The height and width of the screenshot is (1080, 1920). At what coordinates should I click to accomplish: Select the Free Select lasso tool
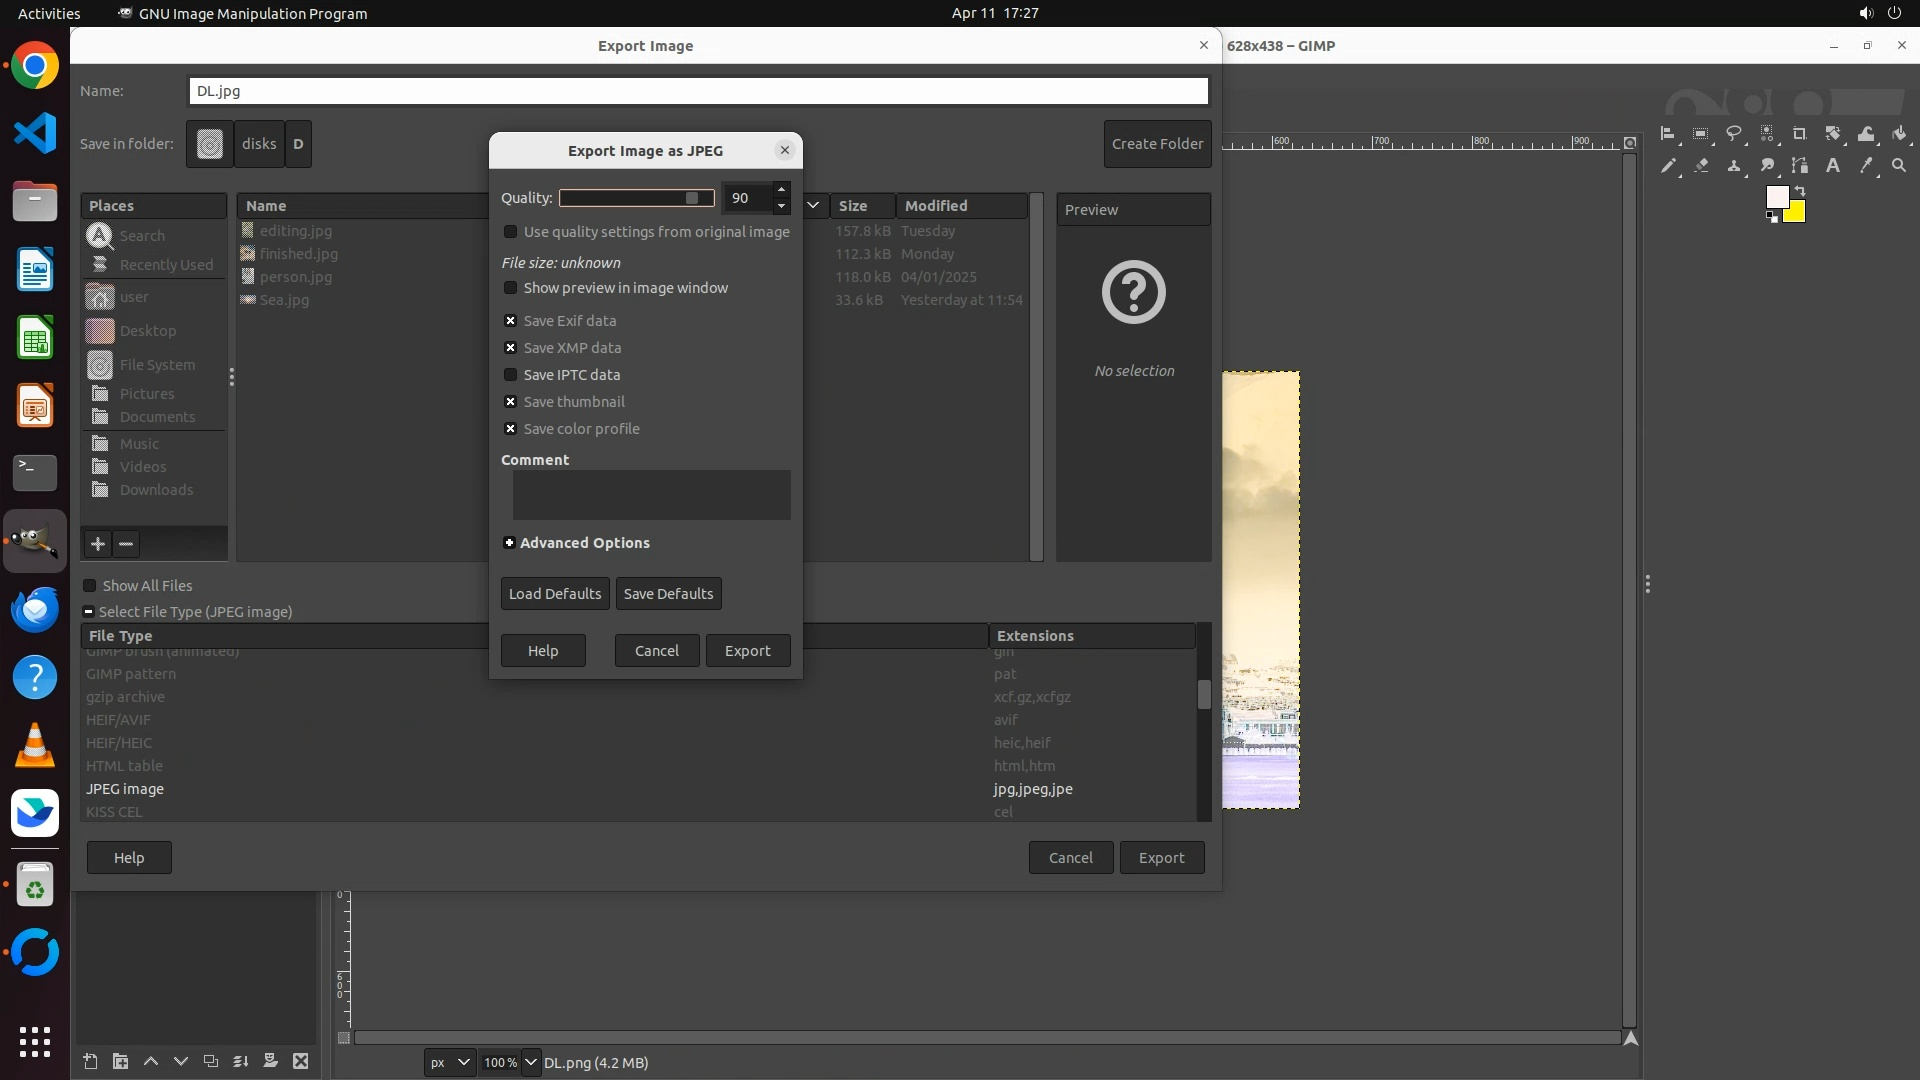[x=1734, y=134]
